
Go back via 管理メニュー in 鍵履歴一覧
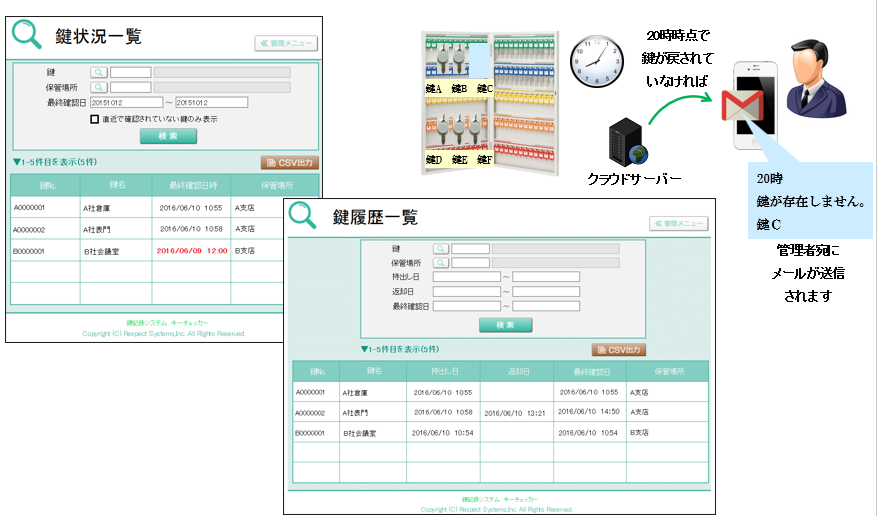[679, 223]
